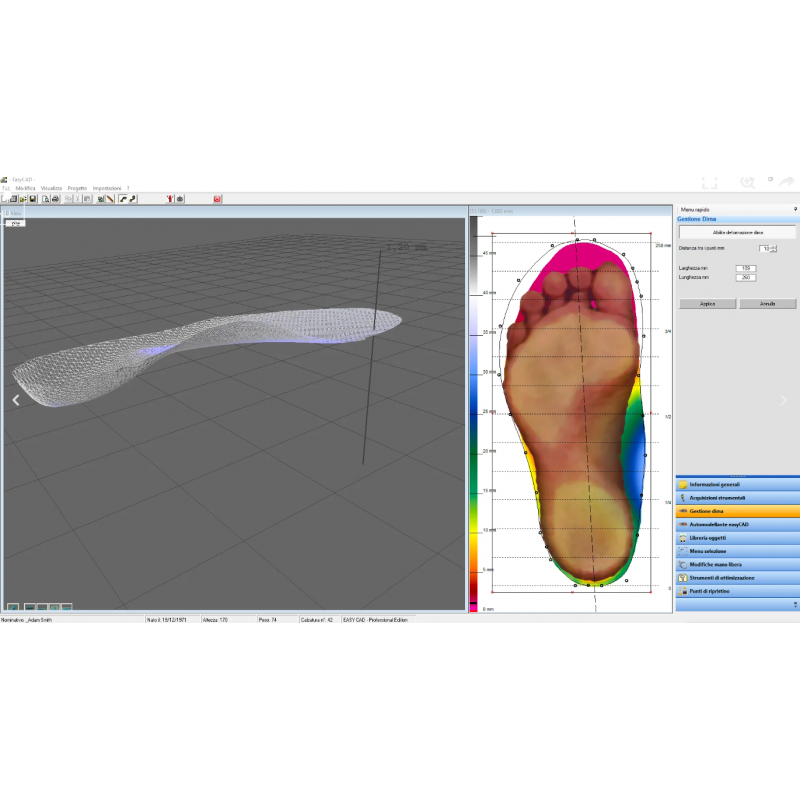Image resolution: width=800 pixels, height=800 pixels.
Task: Click the 3D View tab label
Action: (x=14, y=213)
